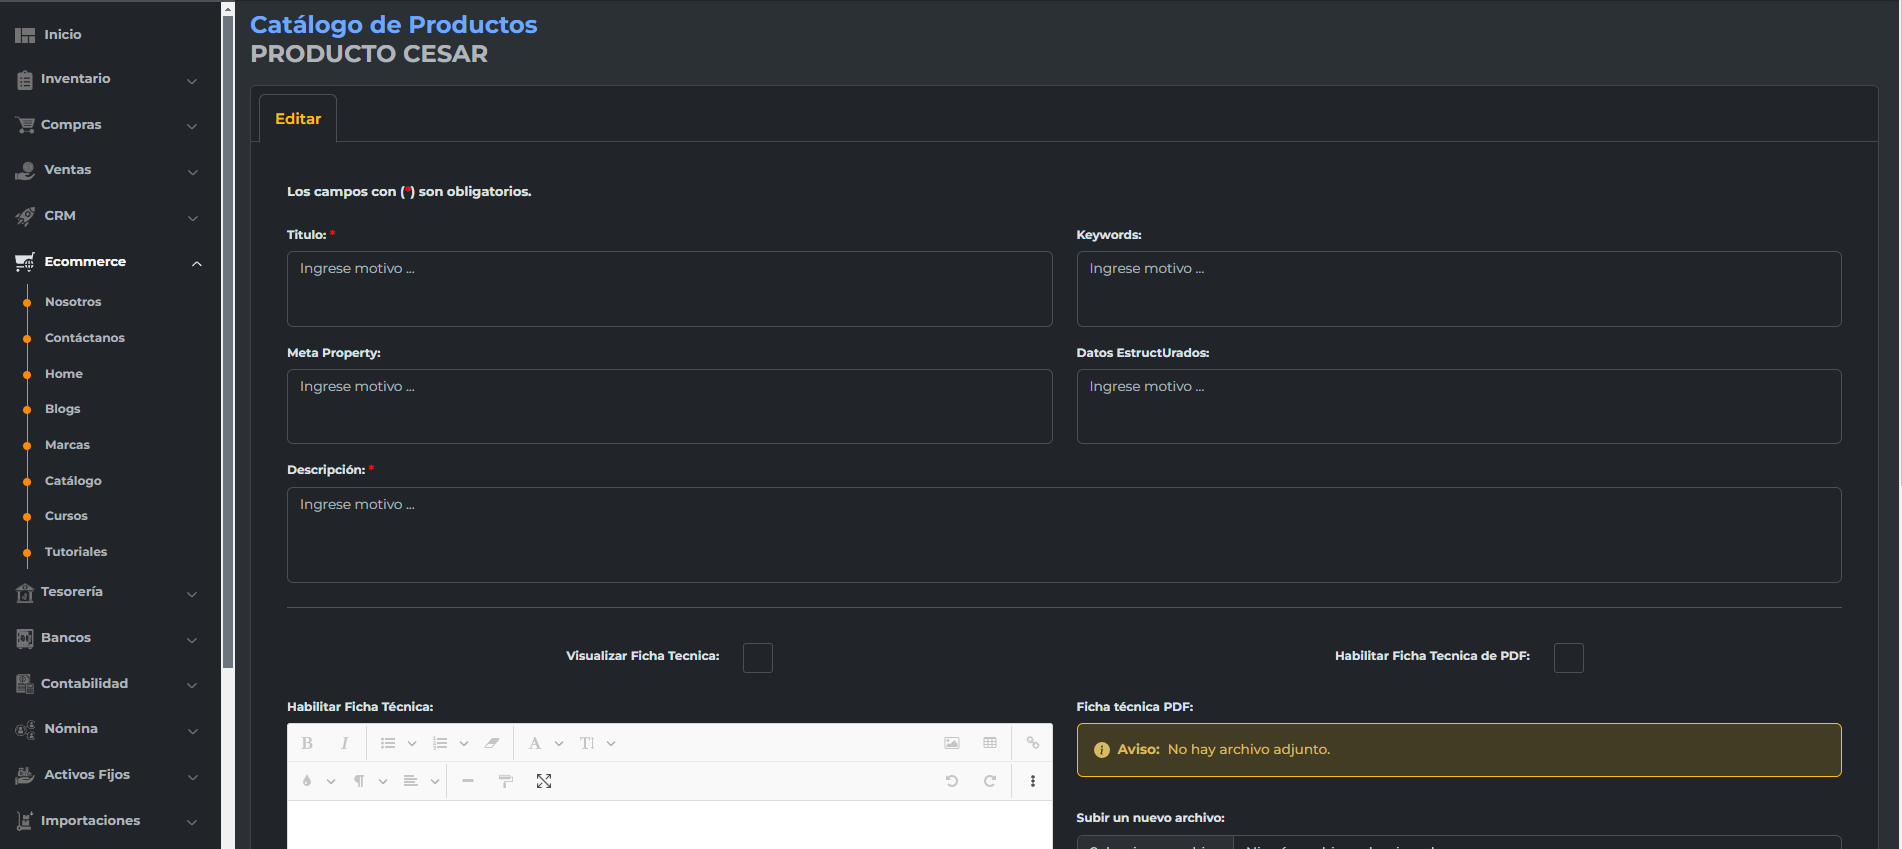Select the Editar tab
Viewport: 1902px width, 849px height.
click(298, 118)
